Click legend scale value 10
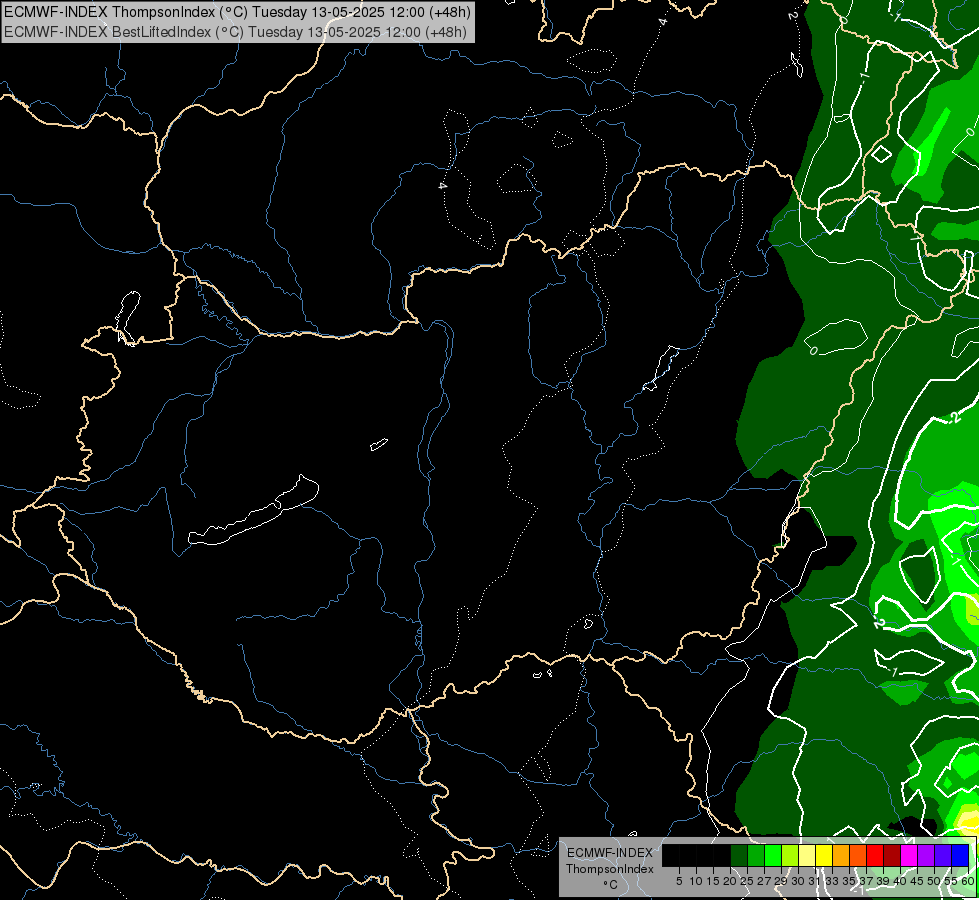The width and height of the screenshot is (979, 900). 696,881
